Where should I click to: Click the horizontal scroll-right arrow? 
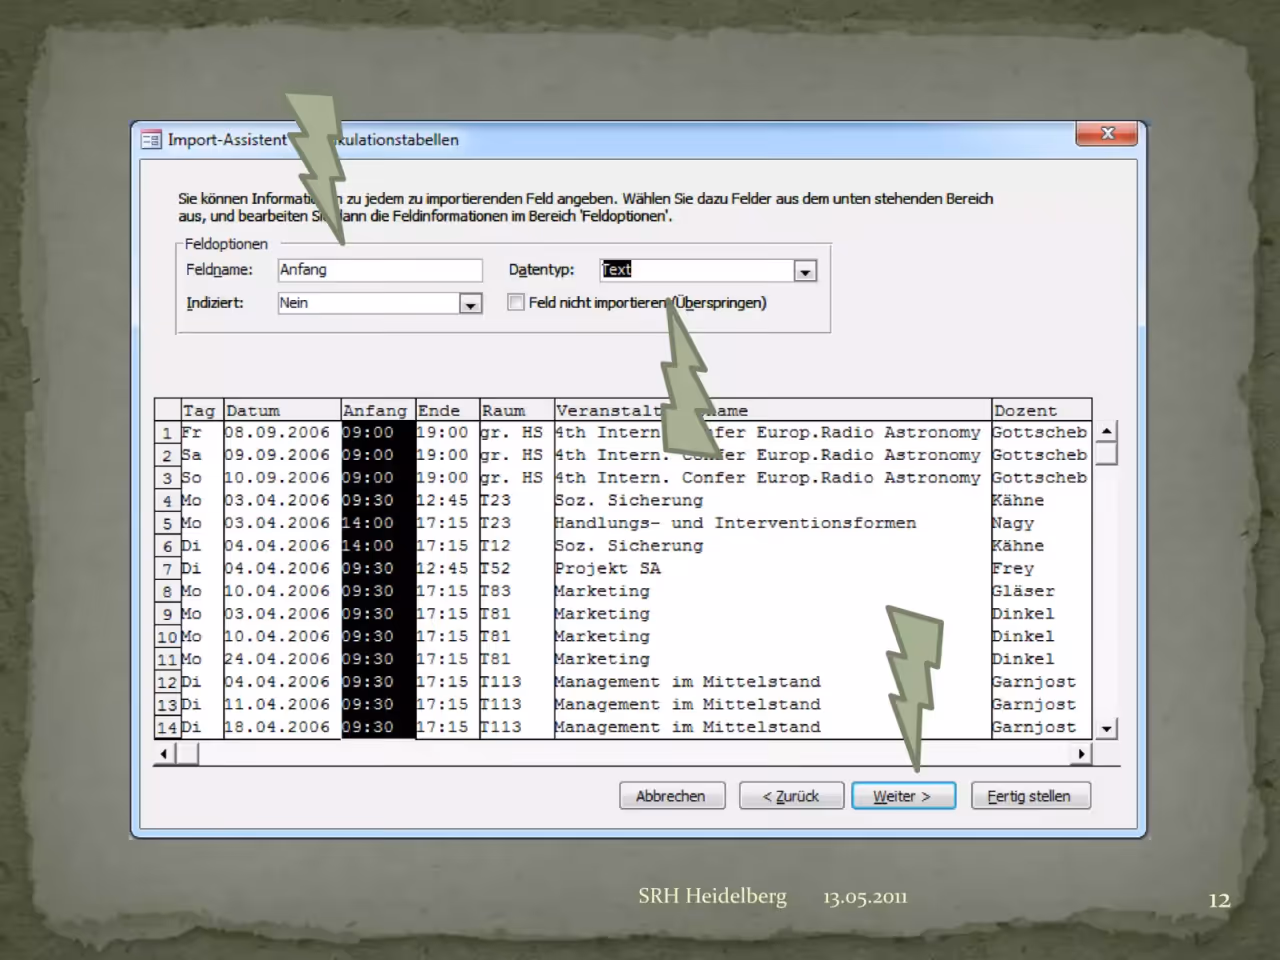point(1081,754)
